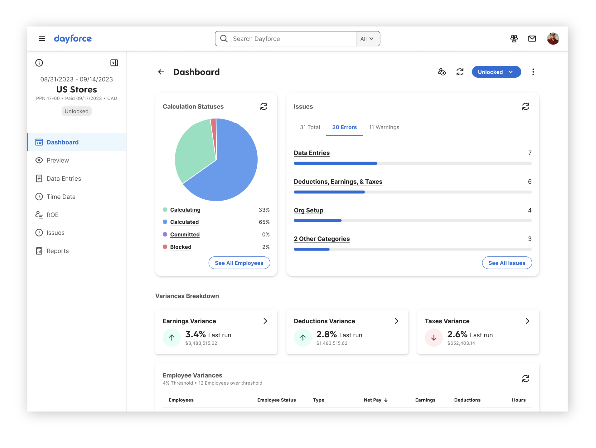The height and width of the screenshot is (448, 596).
Task: Switch to the Total issues tab
Action: 310,127
